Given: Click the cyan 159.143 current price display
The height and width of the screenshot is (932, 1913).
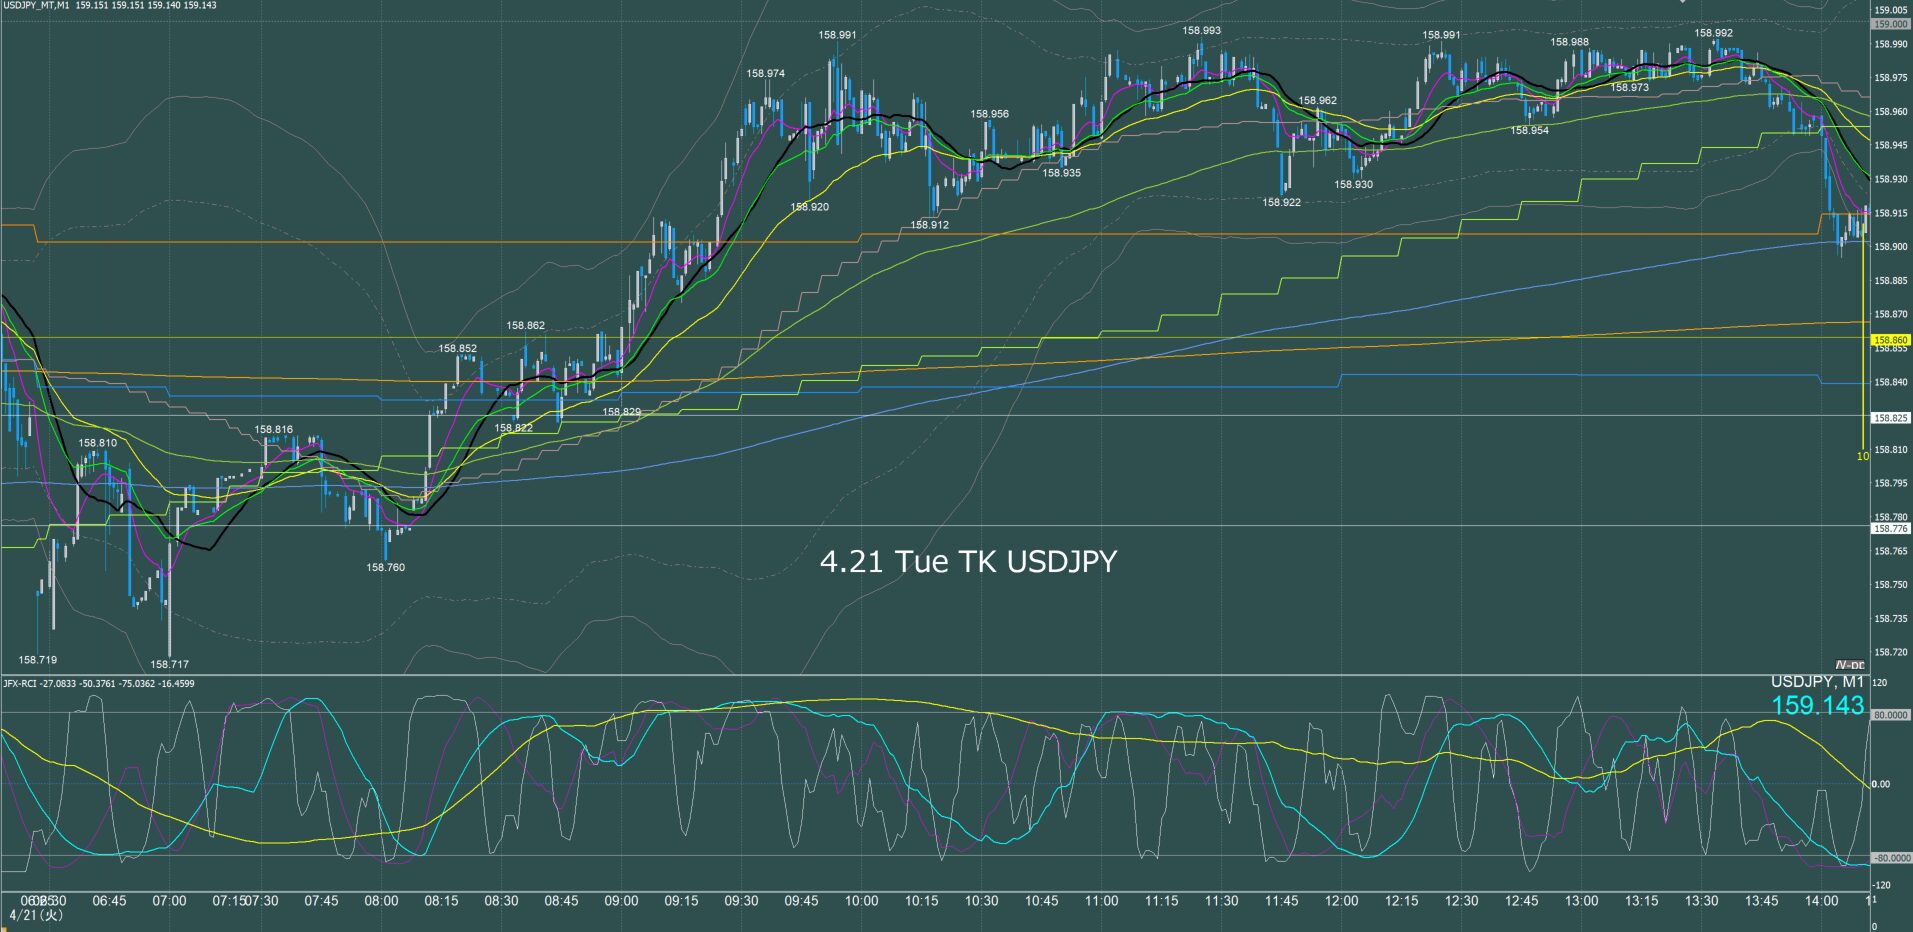Looking at the screenshot, I should (1817, 706).
